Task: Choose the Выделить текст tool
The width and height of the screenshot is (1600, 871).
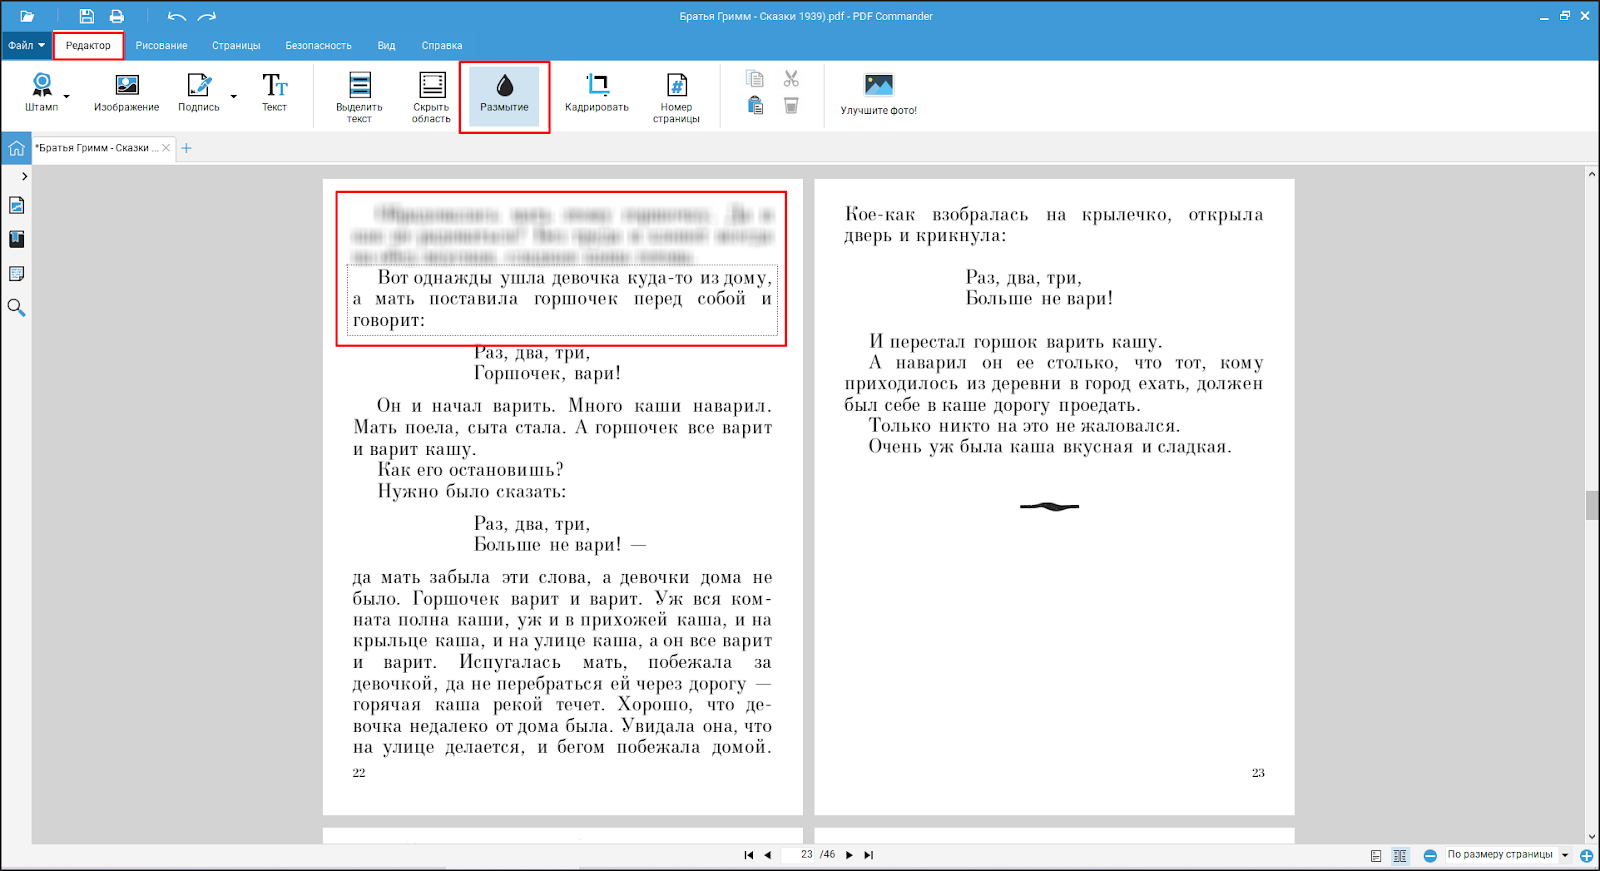Action: [x=359, y=97]
